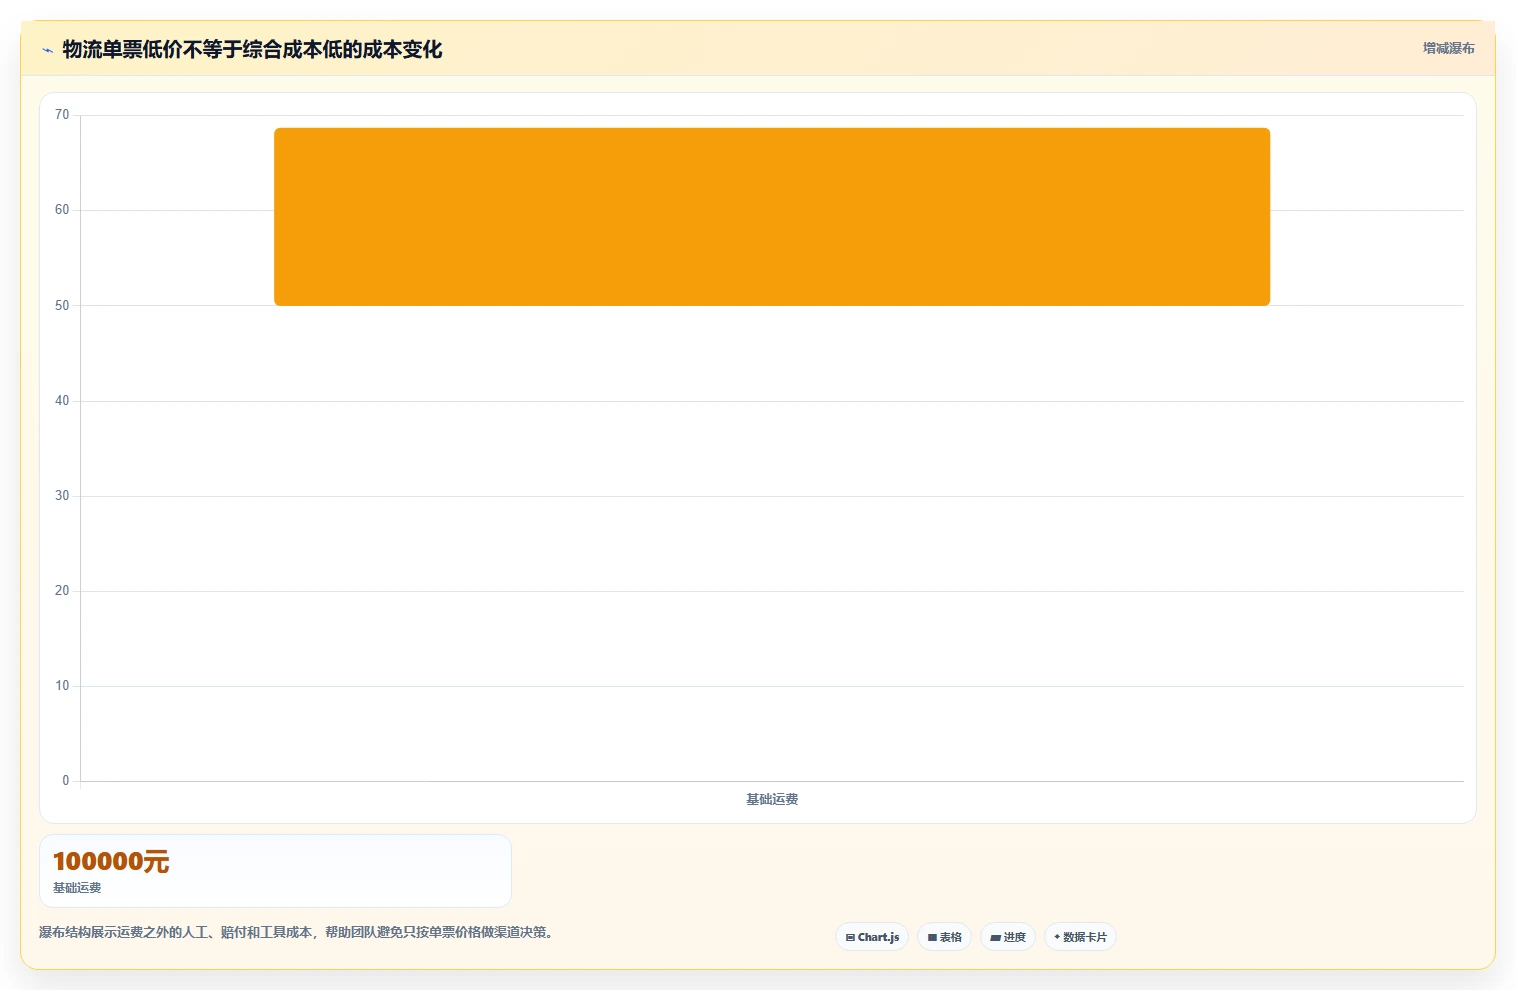The height and width of the screenshot is (990, 1516).
Task: Click the orange 基础运费 waterfall bar
Action: click(x=772, y=217)
